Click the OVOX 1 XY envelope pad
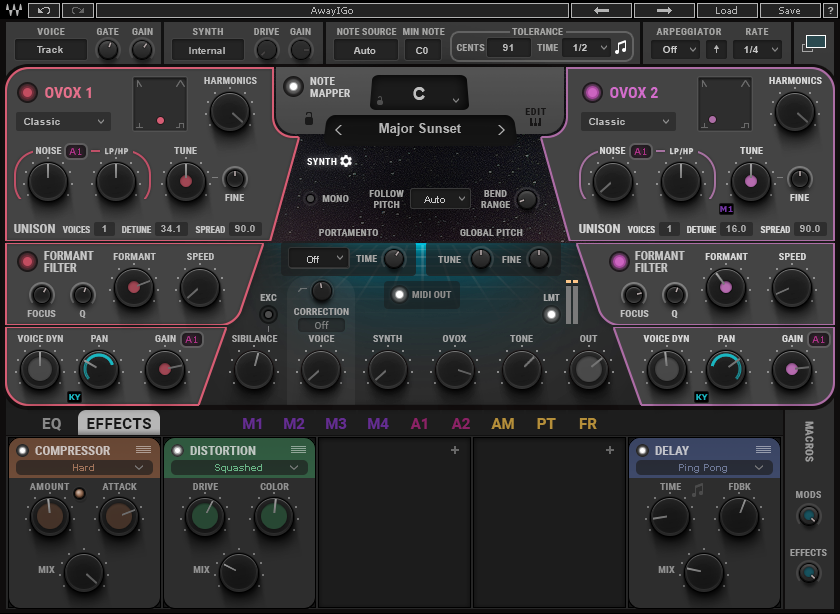 point(160,103)
